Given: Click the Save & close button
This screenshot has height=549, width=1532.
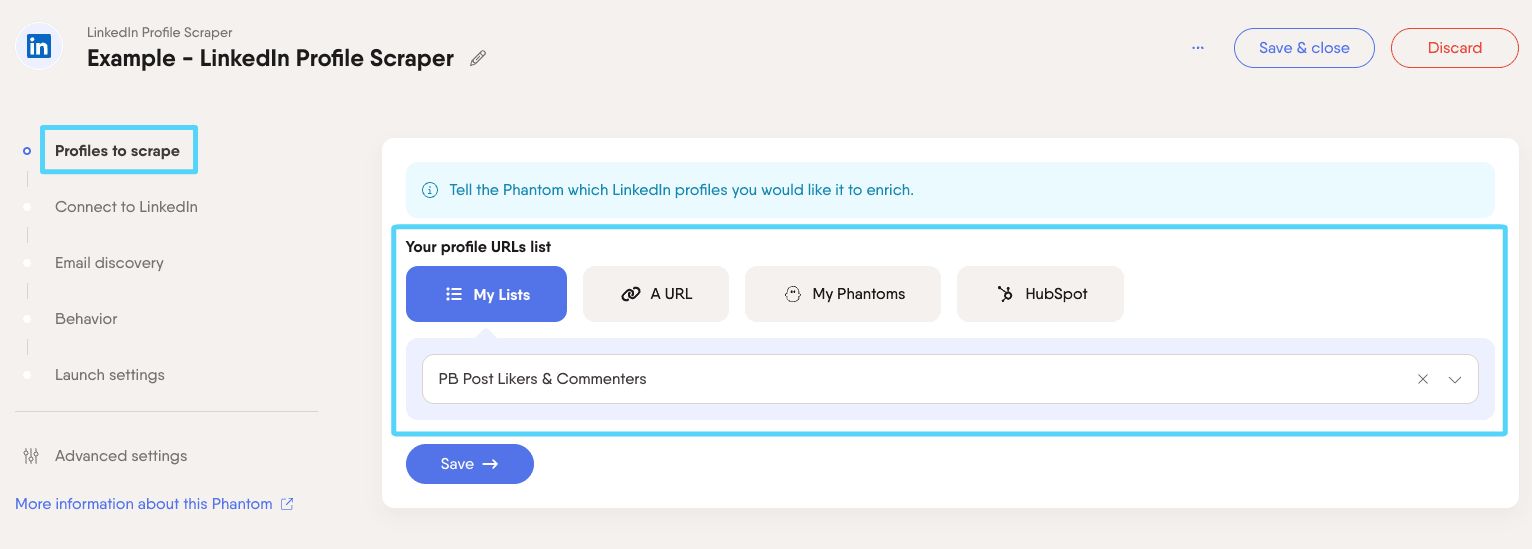Looking at the screenshot, I should 1304,48.
